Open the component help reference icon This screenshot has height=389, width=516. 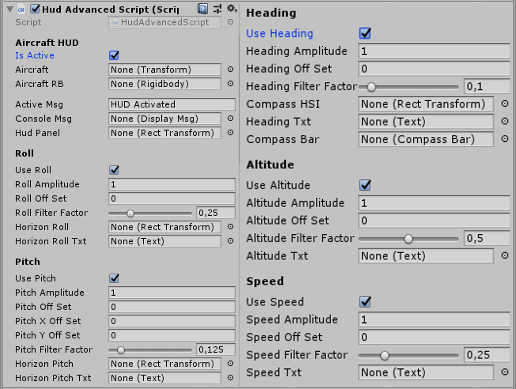coord(202,9)
